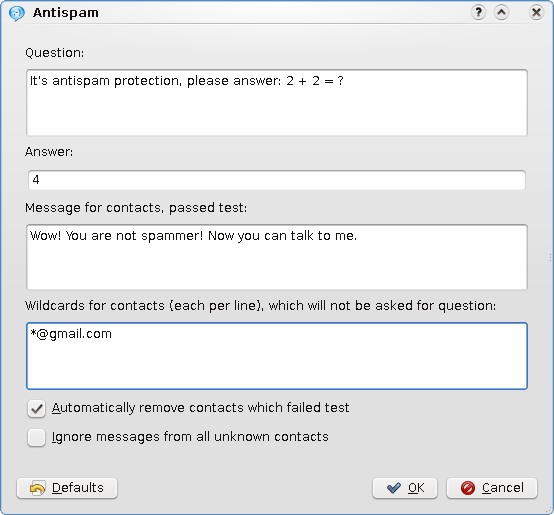Open context help with the question mark button
The image size is (554, 515).
click(x=478, y=13)
